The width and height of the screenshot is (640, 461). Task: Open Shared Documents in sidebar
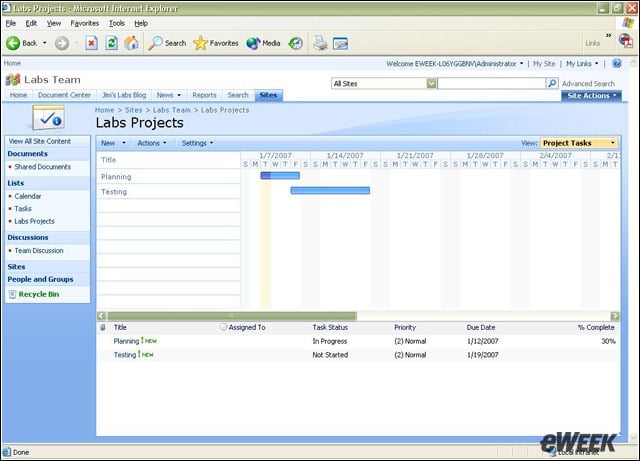(42, 167)
